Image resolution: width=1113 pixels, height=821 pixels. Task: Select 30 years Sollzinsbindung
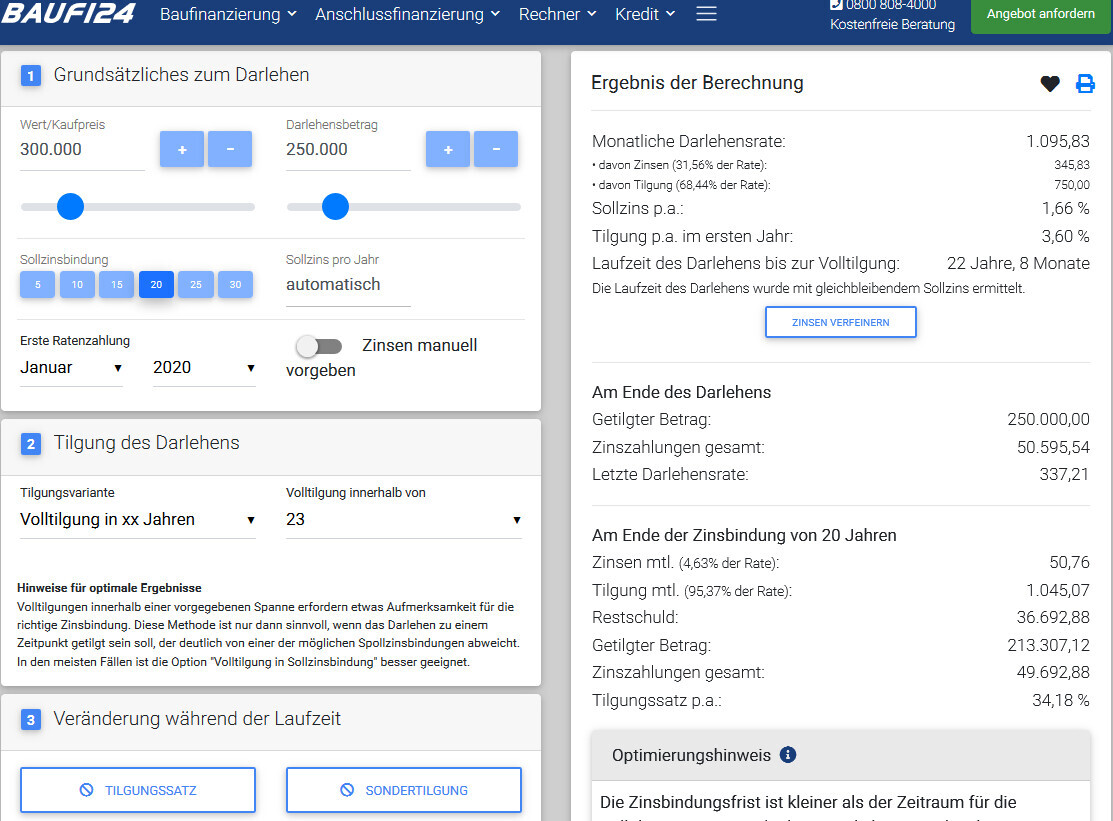[235, 285]
